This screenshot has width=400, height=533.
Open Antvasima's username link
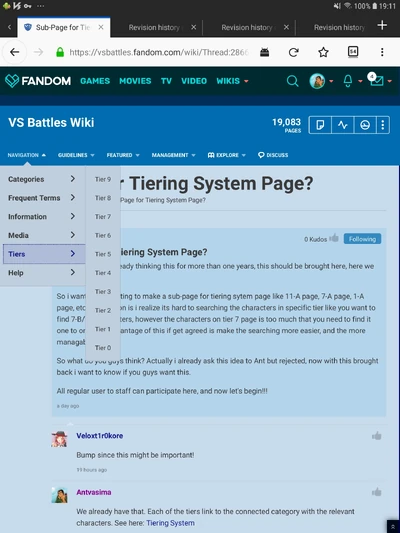(x=94, y=492)
